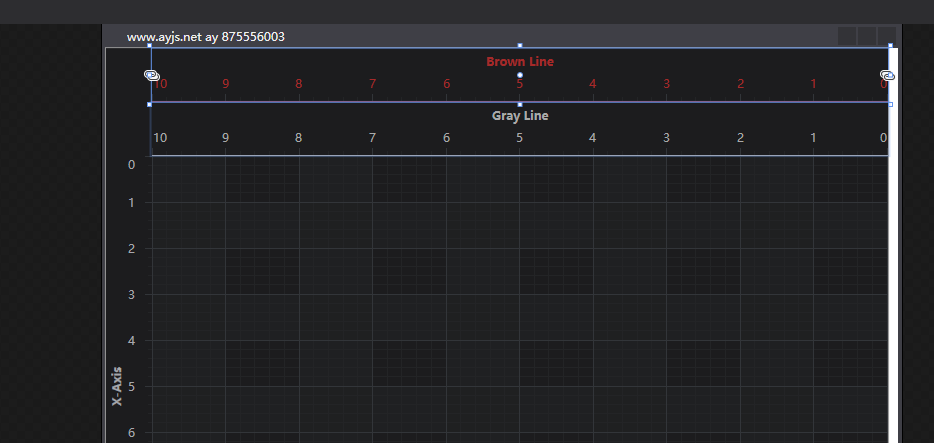Click gray tick label 7 on Gray Line

pos(372,138)
